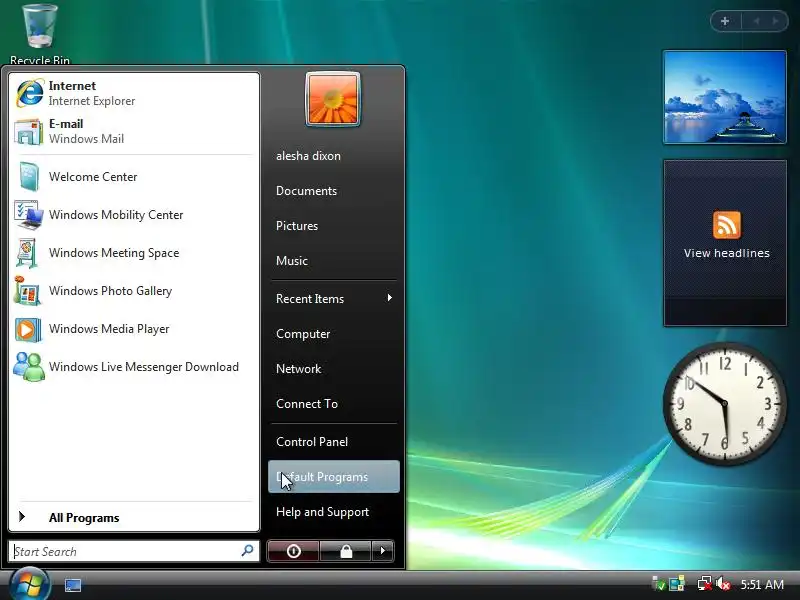Click the Windows Mobility Center icon
This screenshot has height=600, width=800.
29,215
